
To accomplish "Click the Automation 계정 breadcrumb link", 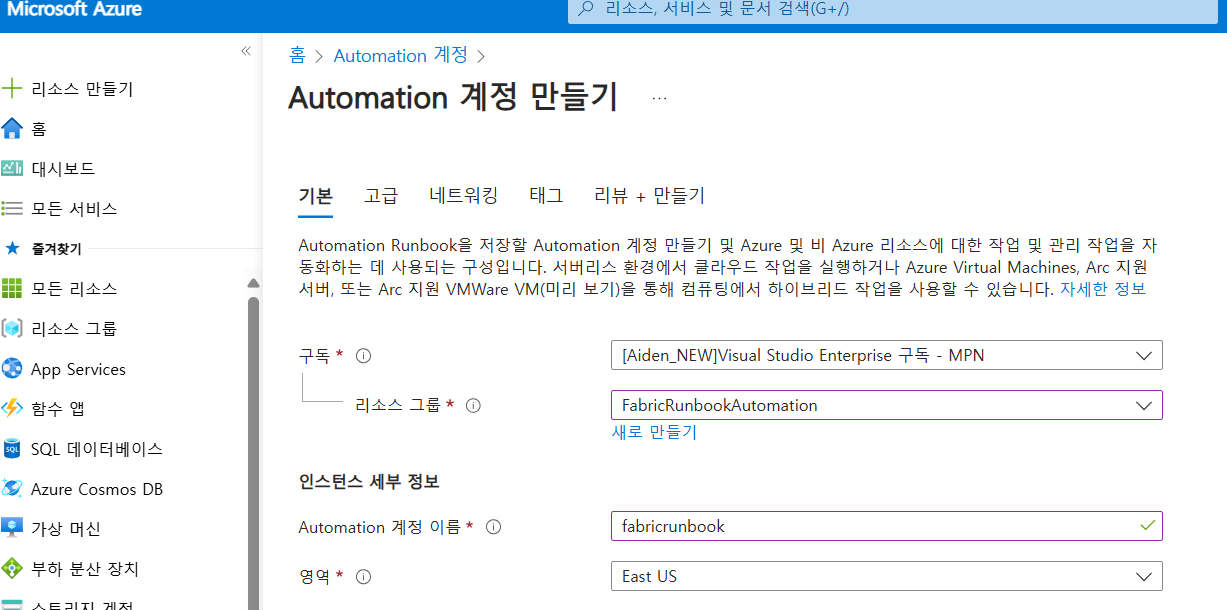I will pyautogui.click(x=401, y=56).
